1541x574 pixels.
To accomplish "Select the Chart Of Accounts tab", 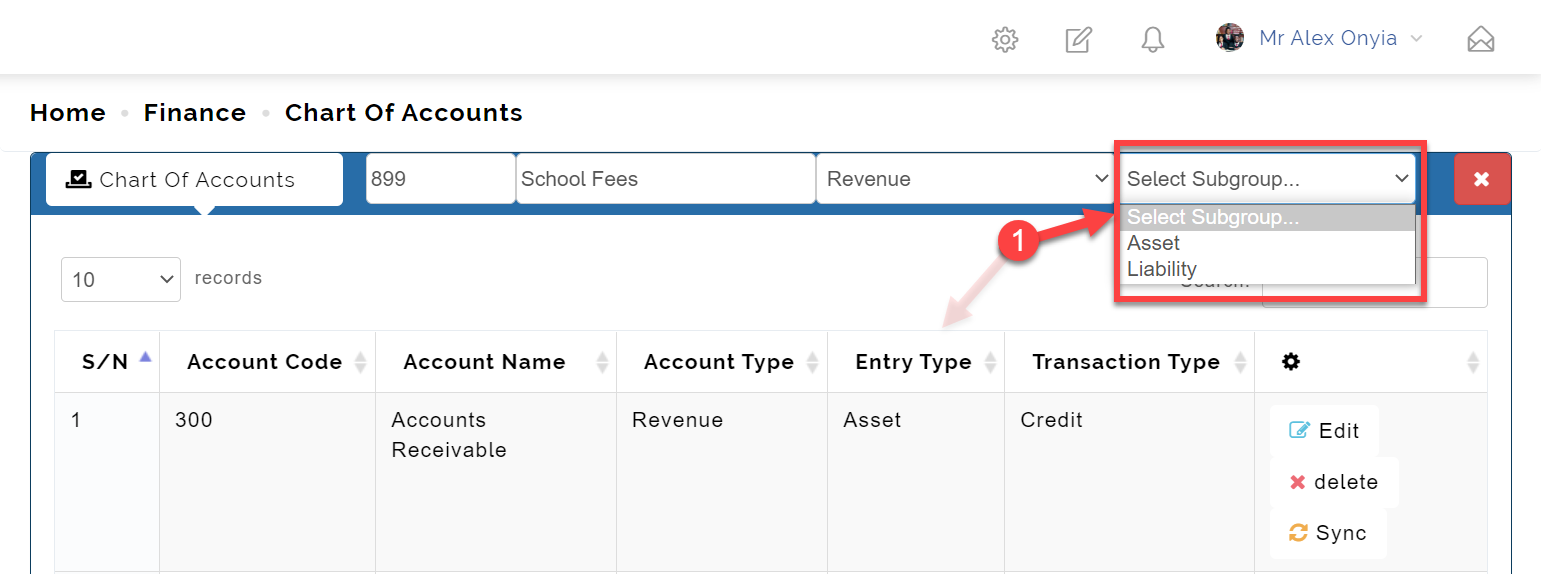I will click(x=194, y=180).
